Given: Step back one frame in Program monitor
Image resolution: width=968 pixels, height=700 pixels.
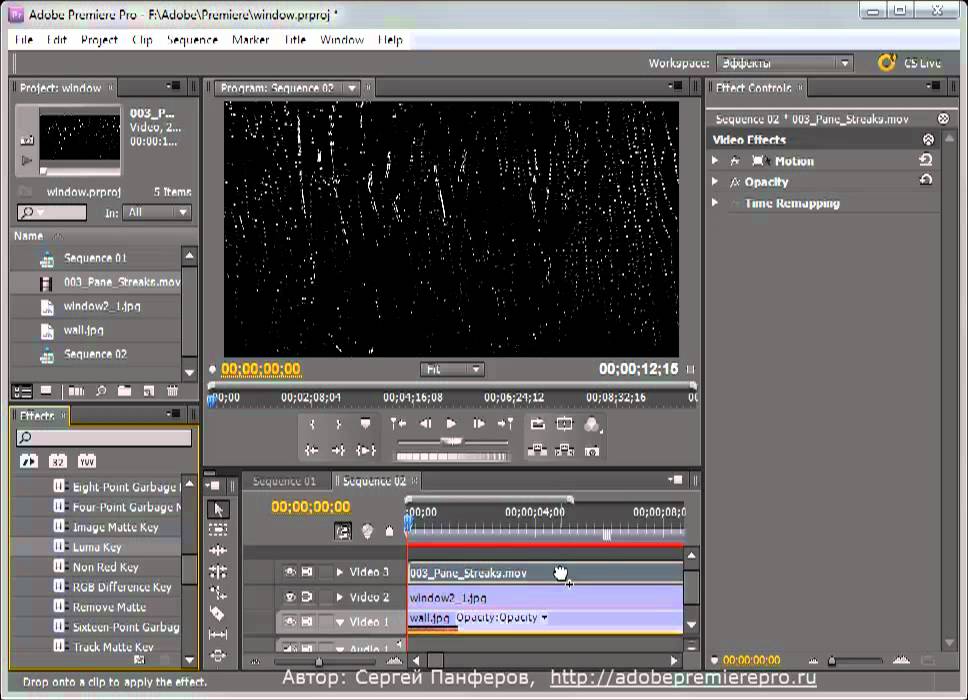Looking at the screenshot, I should pos(425,423).
